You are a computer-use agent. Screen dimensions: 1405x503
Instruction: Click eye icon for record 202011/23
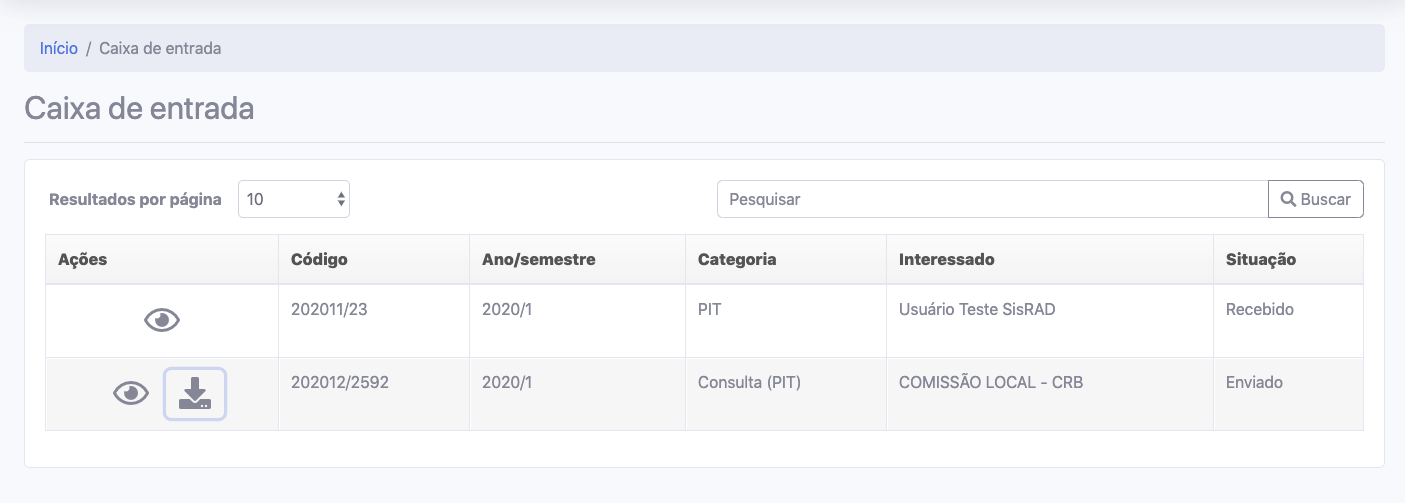coord(162,320)
